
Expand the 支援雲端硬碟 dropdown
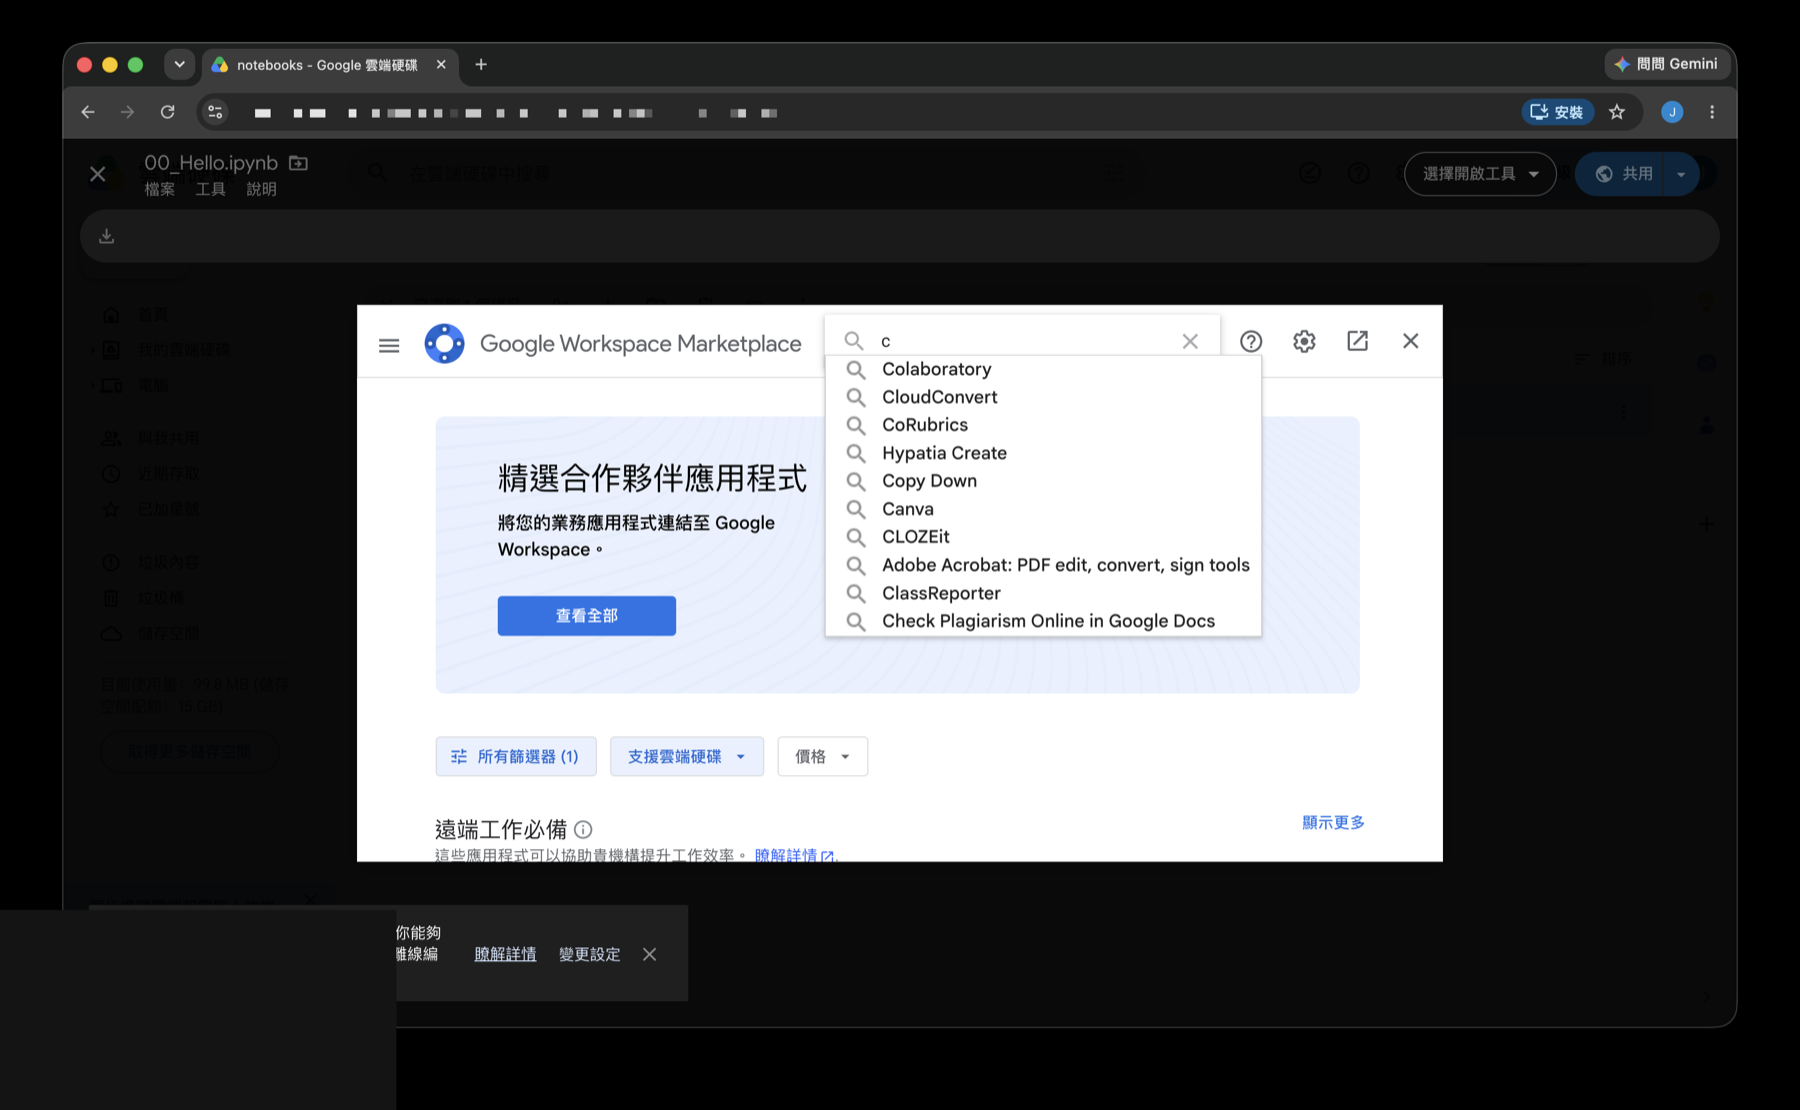point(687,756)
